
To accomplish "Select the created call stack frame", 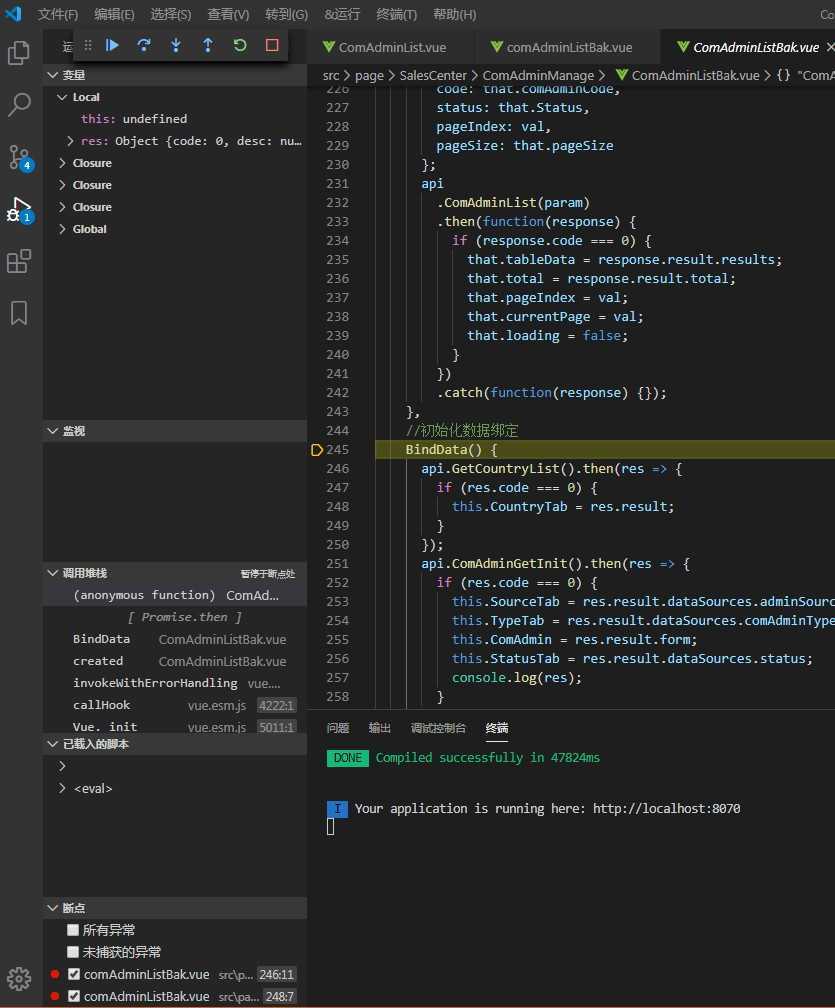I will (175, 661).
